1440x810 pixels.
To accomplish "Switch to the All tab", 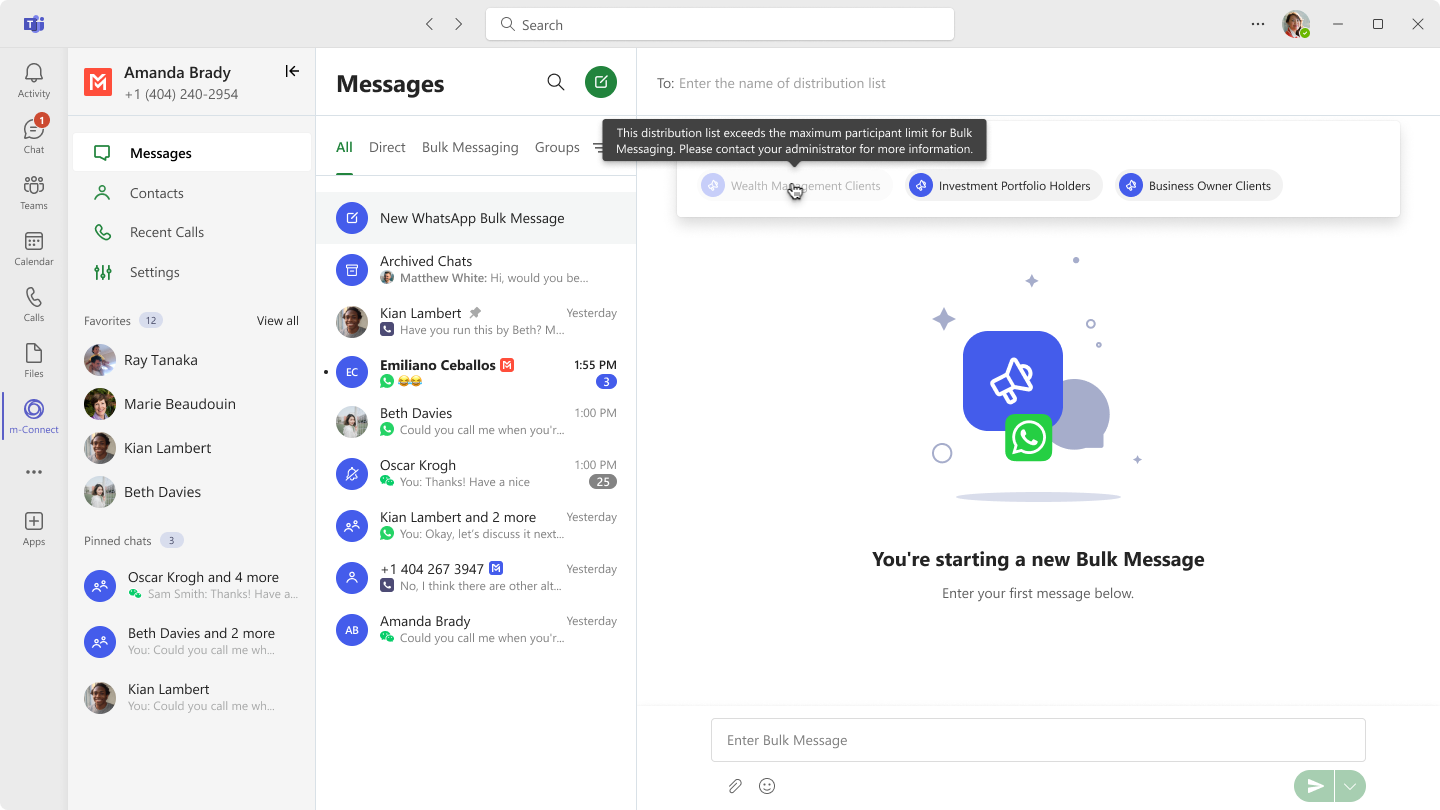I will pos(344,148).
